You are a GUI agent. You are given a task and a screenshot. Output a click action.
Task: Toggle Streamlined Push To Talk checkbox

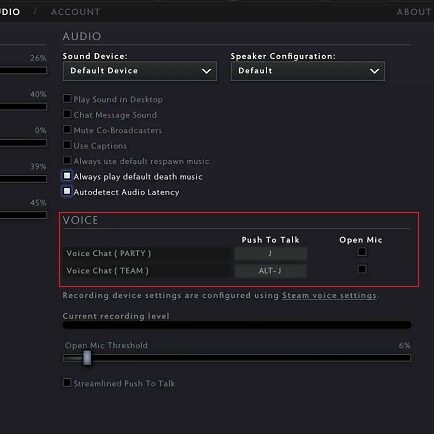pos(67,383)
